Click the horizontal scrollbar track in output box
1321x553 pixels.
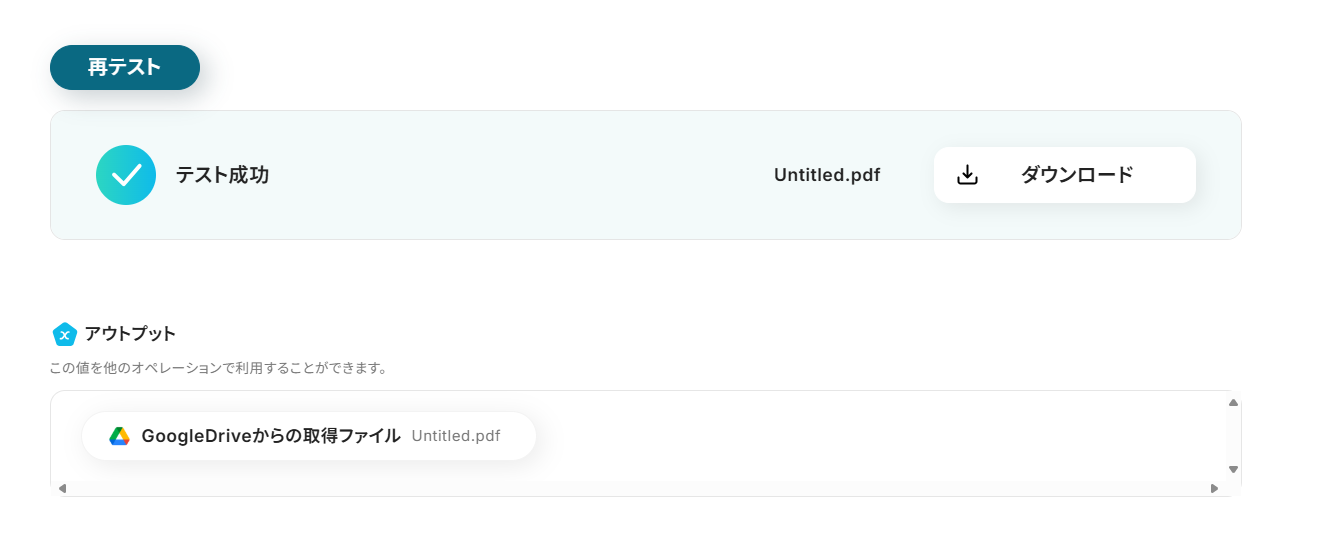[640, 488]
